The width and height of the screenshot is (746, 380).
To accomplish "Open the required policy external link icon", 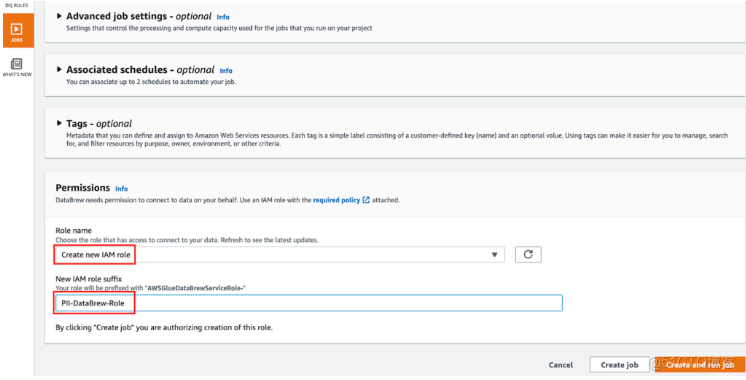I will (x=366, y=200).
